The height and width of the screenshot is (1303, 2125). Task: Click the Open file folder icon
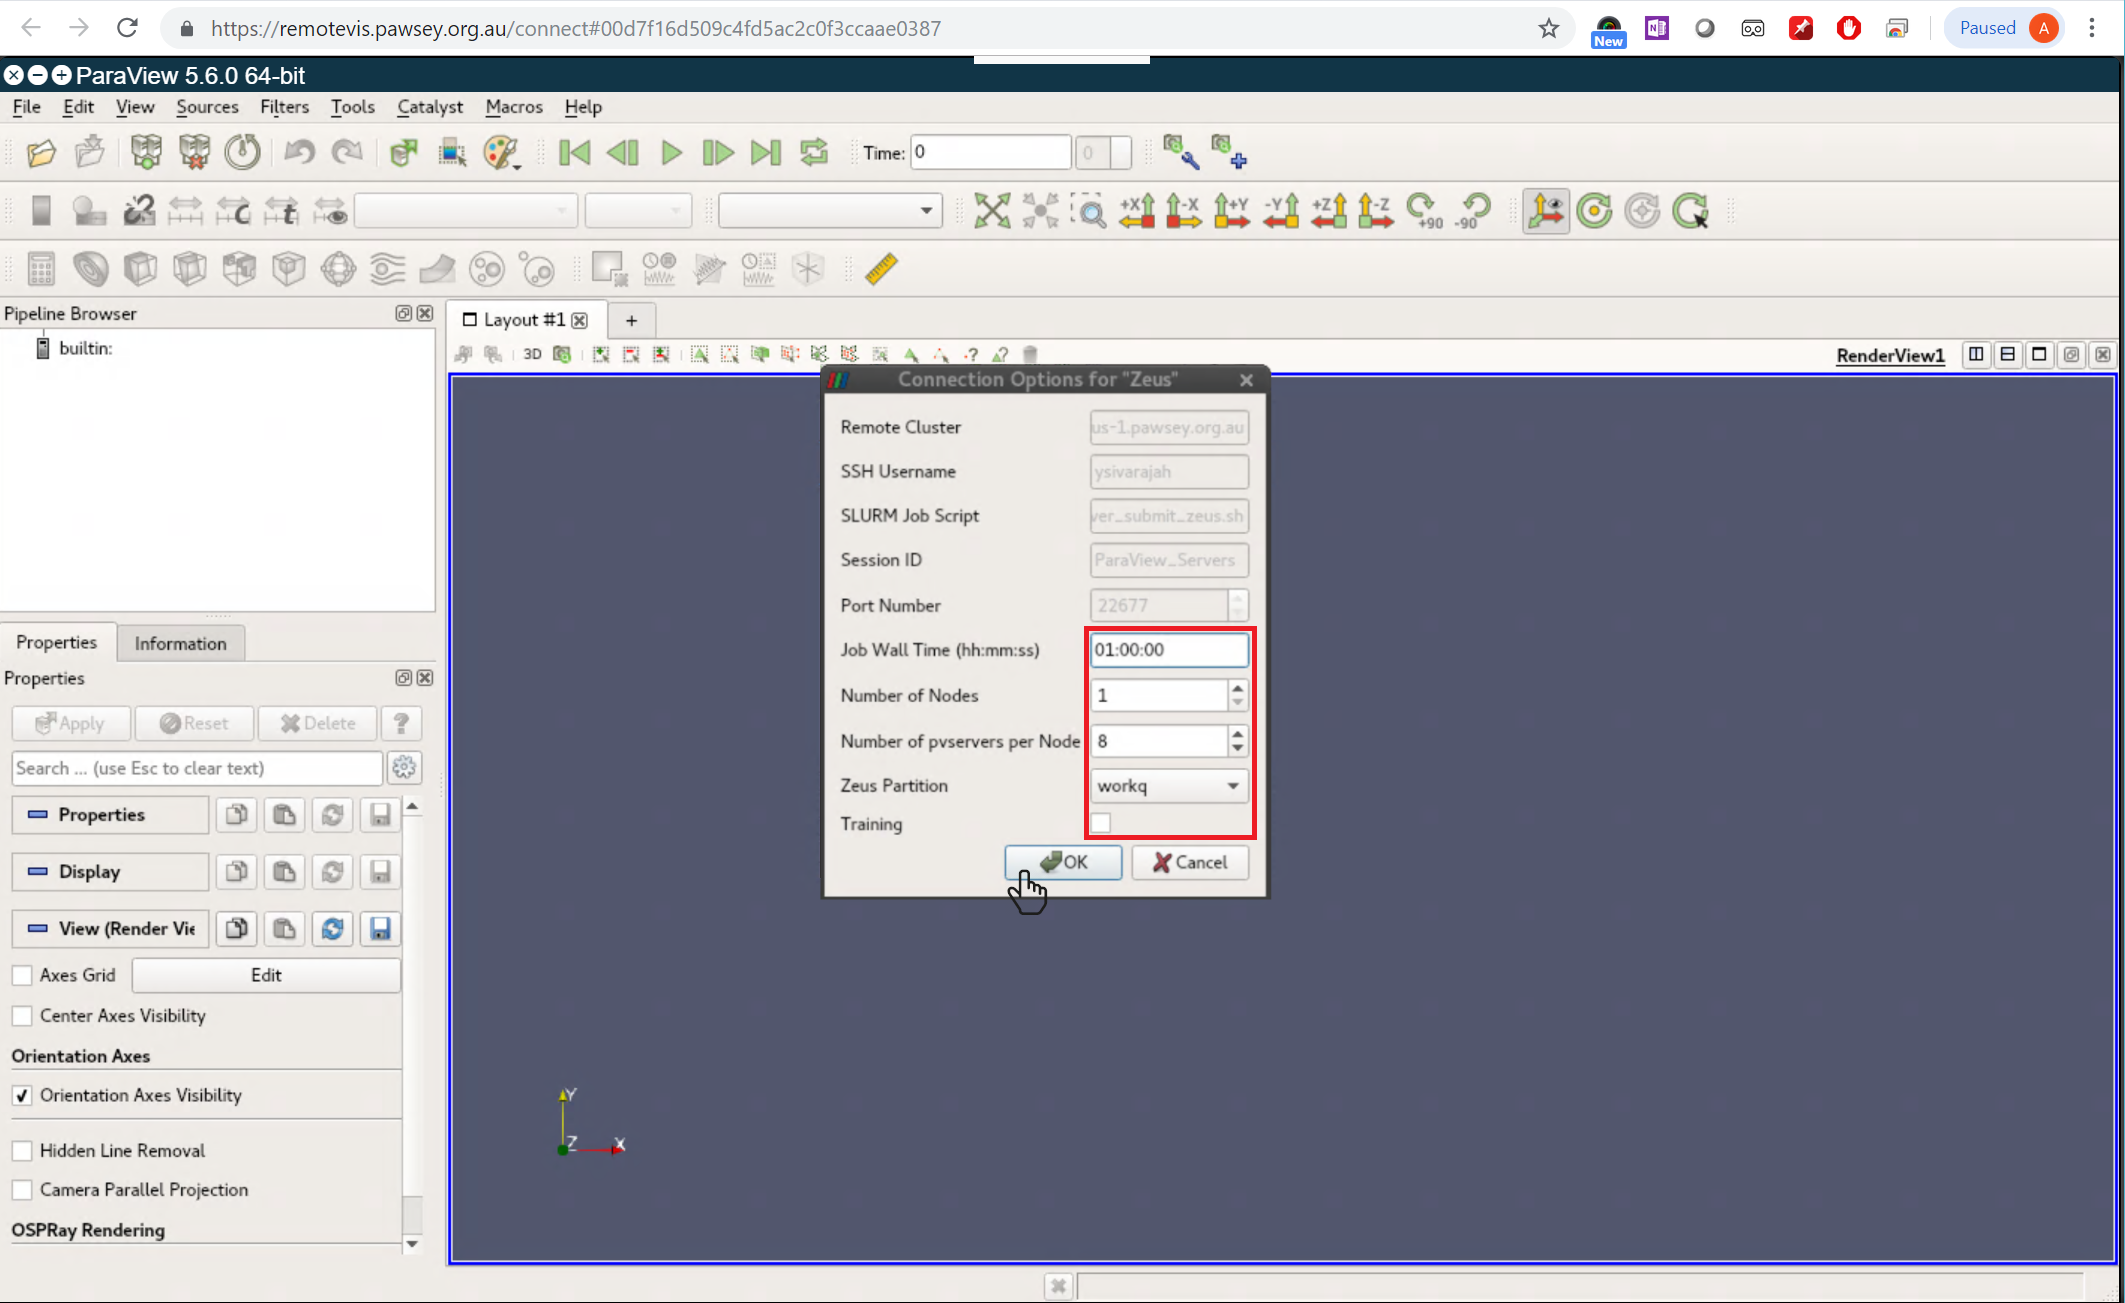[41, 153]
